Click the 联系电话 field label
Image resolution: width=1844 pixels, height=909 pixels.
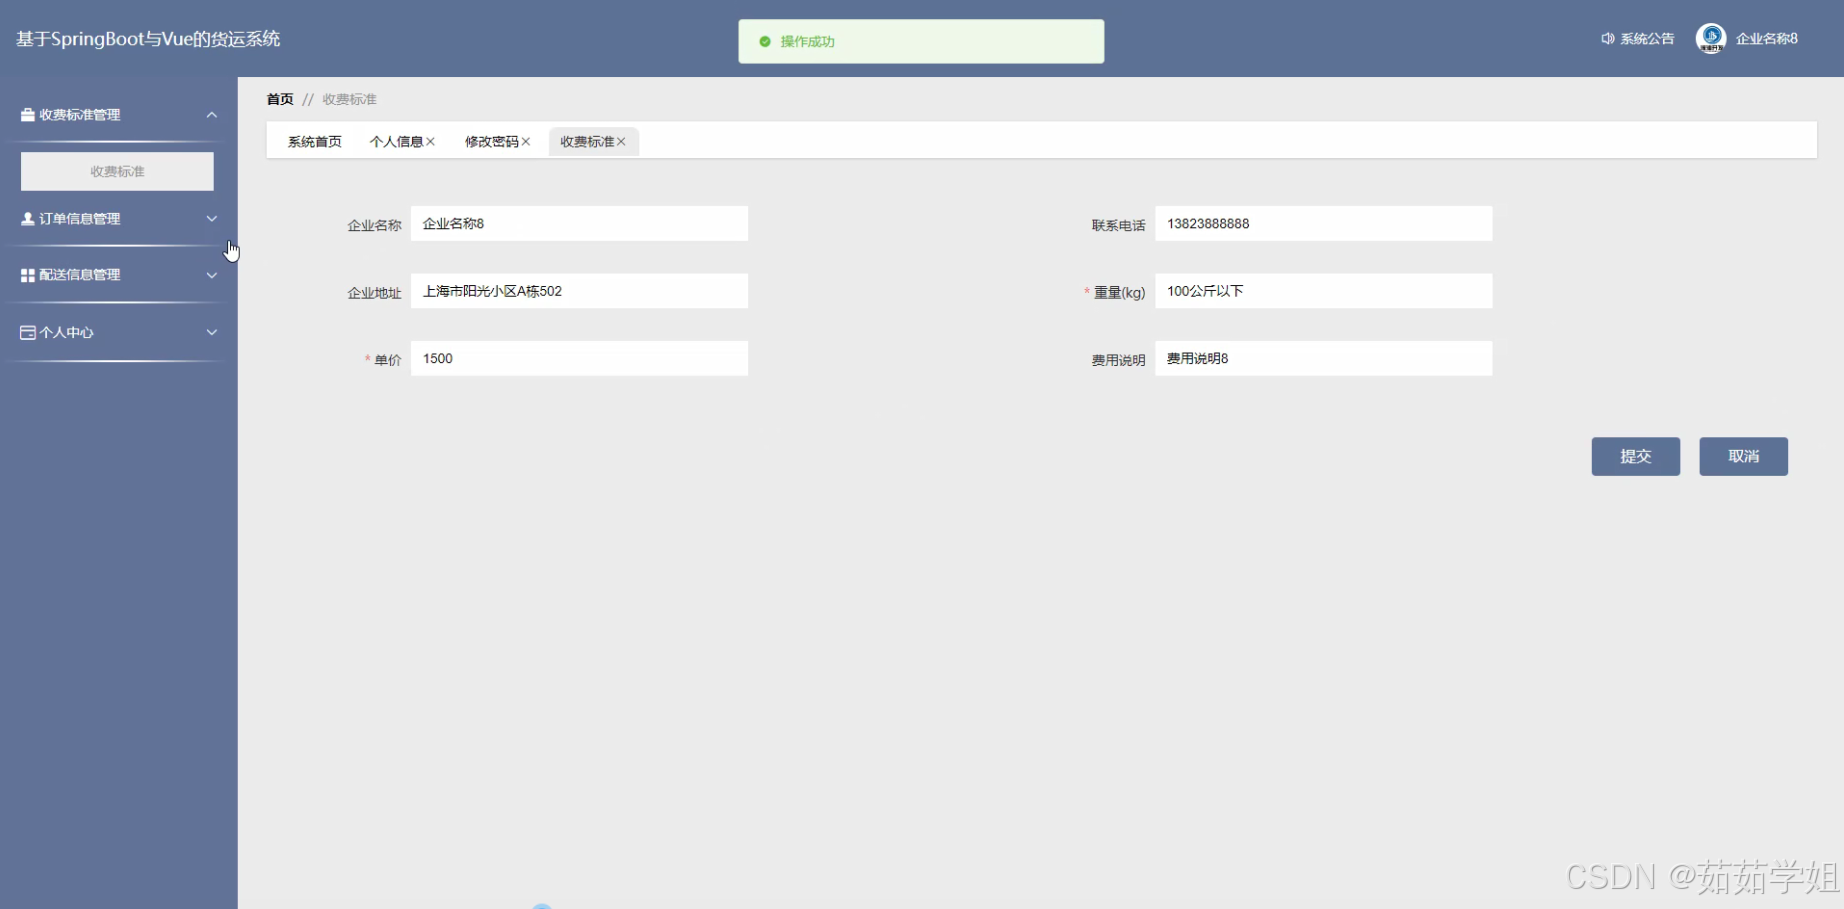(1118, 226)
